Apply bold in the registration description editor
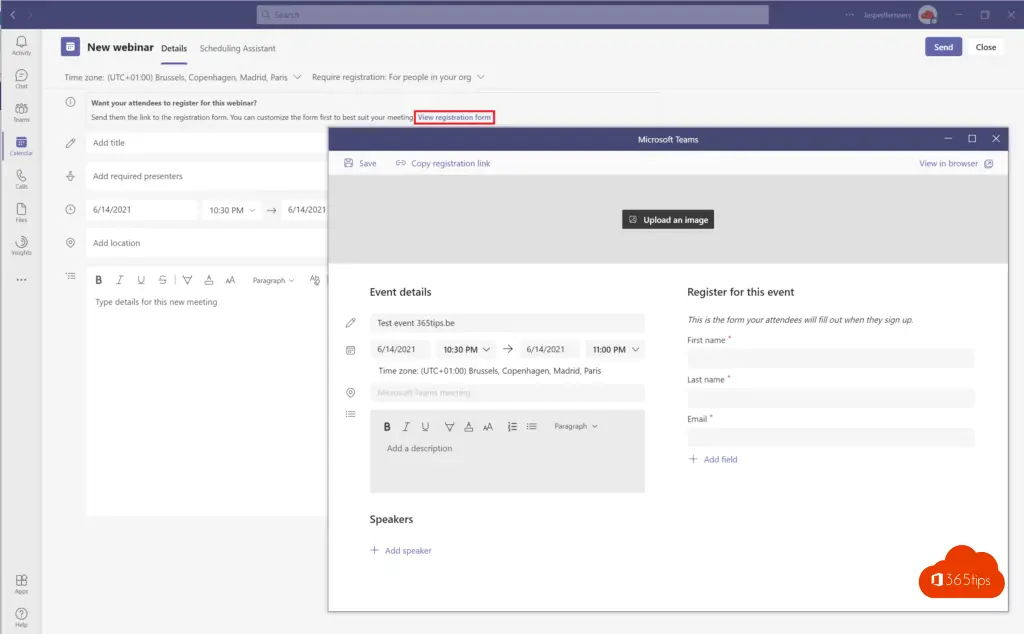 [x=387, y=426]
